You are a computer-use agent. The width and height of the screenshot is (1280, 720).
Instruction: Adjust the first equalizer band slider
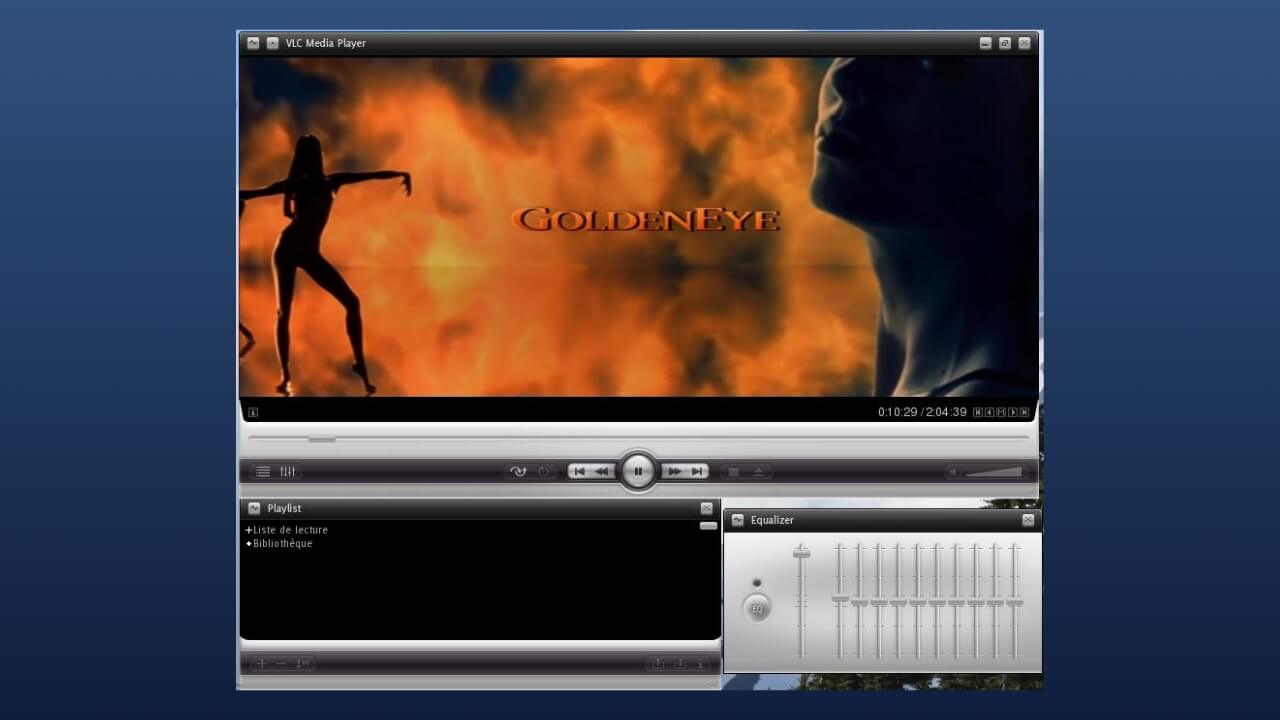pos(840,599)
